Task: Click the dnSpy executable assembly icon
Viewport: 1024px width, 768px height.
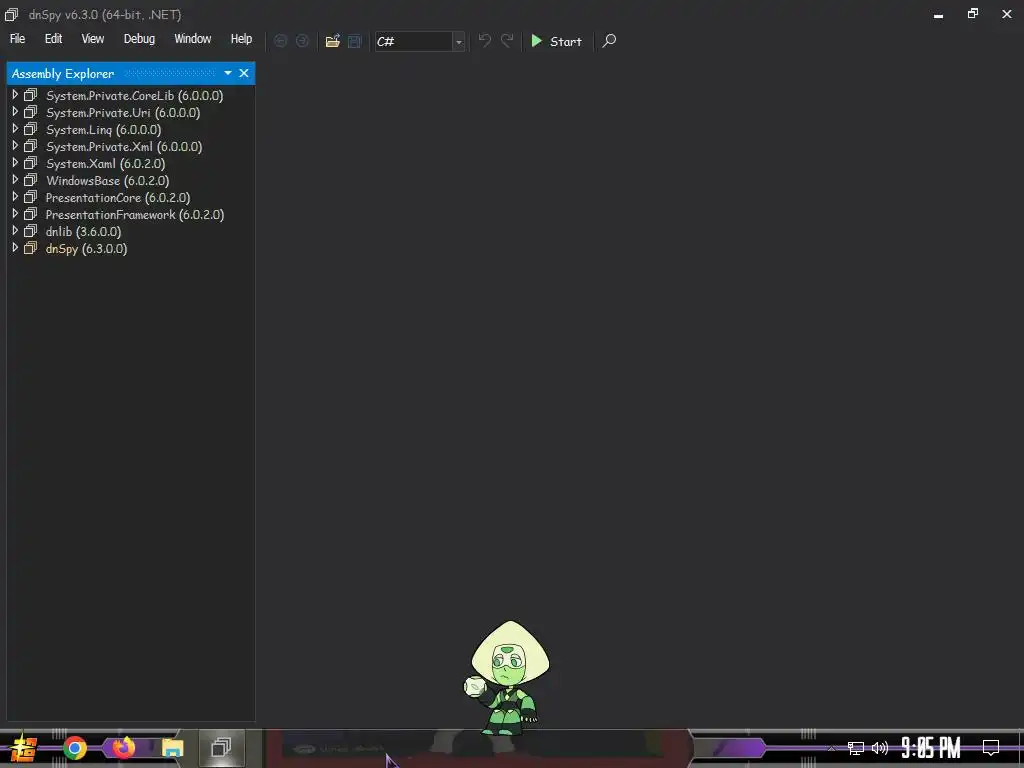Action: coord(30,248)
